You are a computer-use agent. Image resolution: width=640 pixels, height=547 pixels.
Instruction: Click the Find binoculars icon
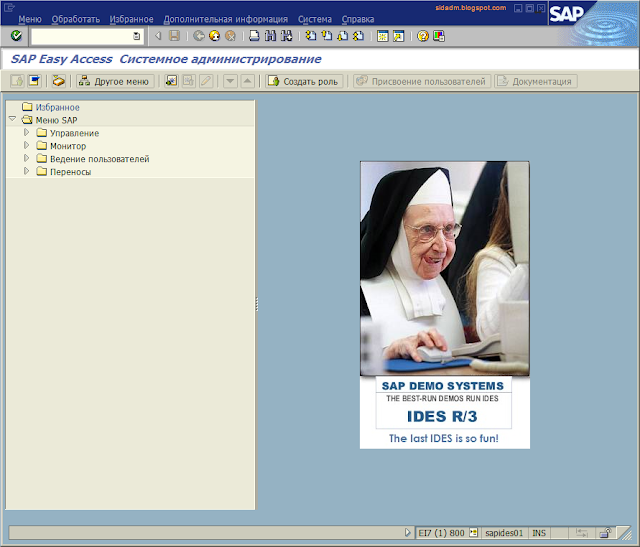pyautogui.click(x=270, y=36)
